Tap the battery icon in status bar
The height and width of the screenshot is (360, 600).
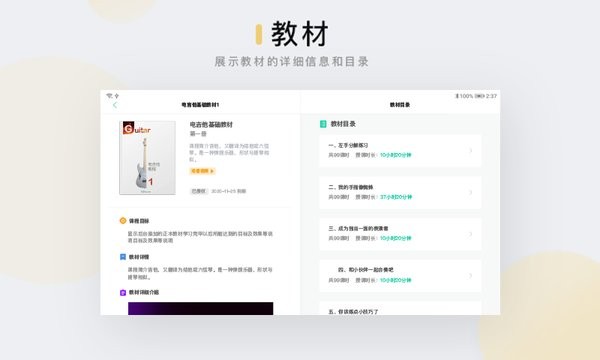tap(479, 96)
